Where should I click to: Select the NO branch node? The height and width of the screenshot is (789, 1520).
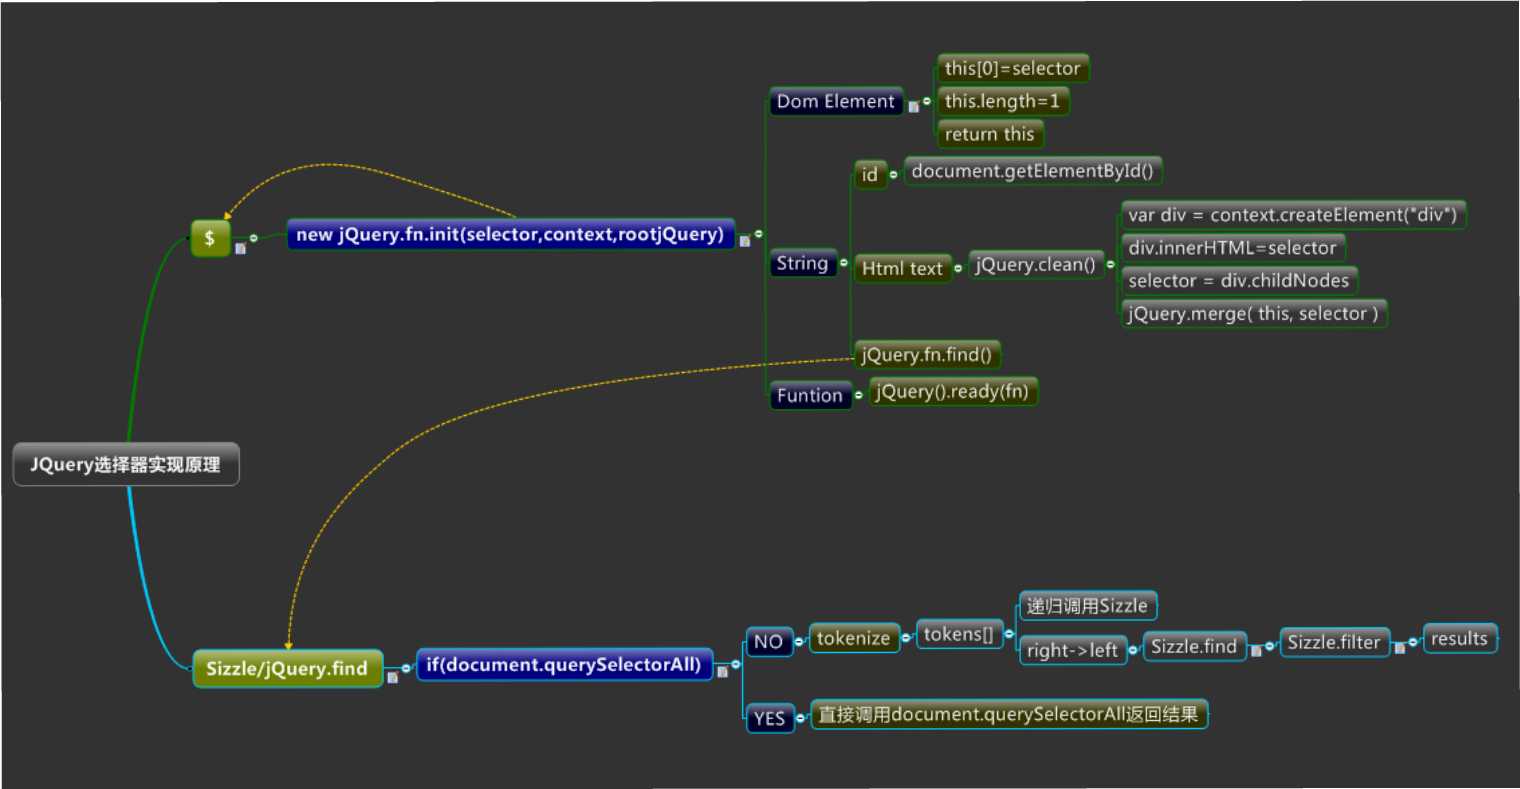pos(769,642)
